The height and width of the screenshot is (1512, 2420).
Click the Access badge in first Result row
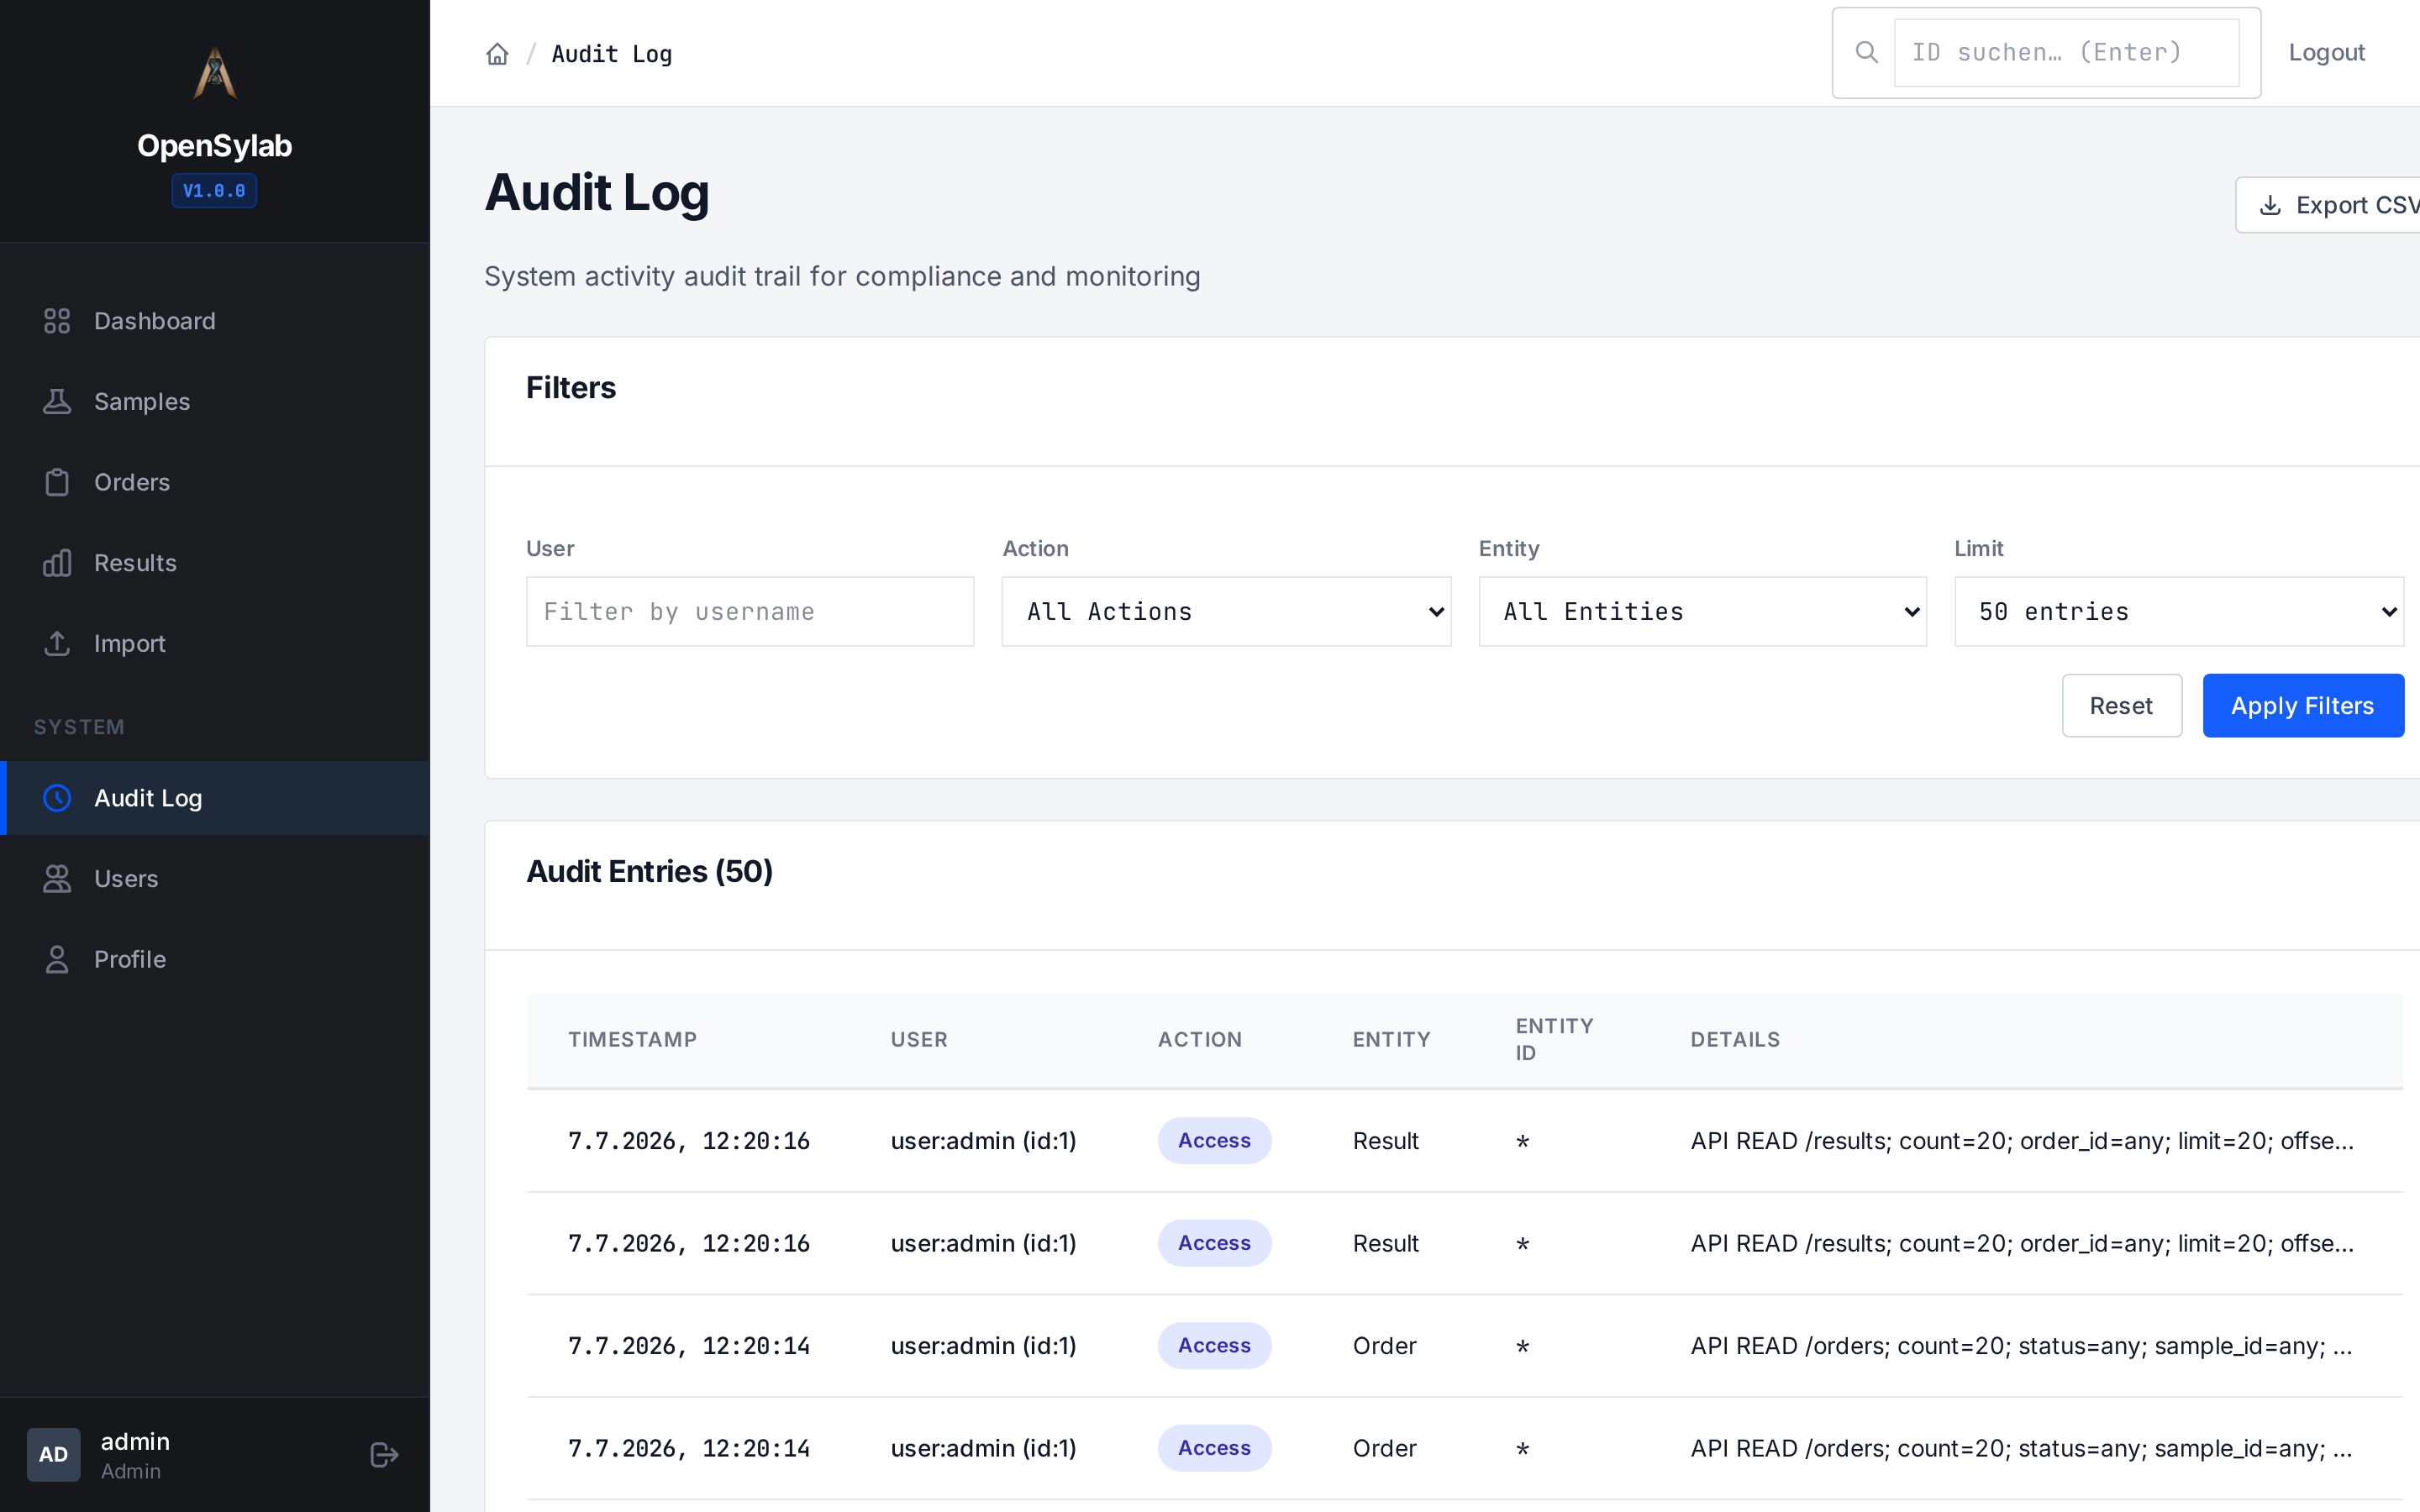click(x=1214, y=1140)
